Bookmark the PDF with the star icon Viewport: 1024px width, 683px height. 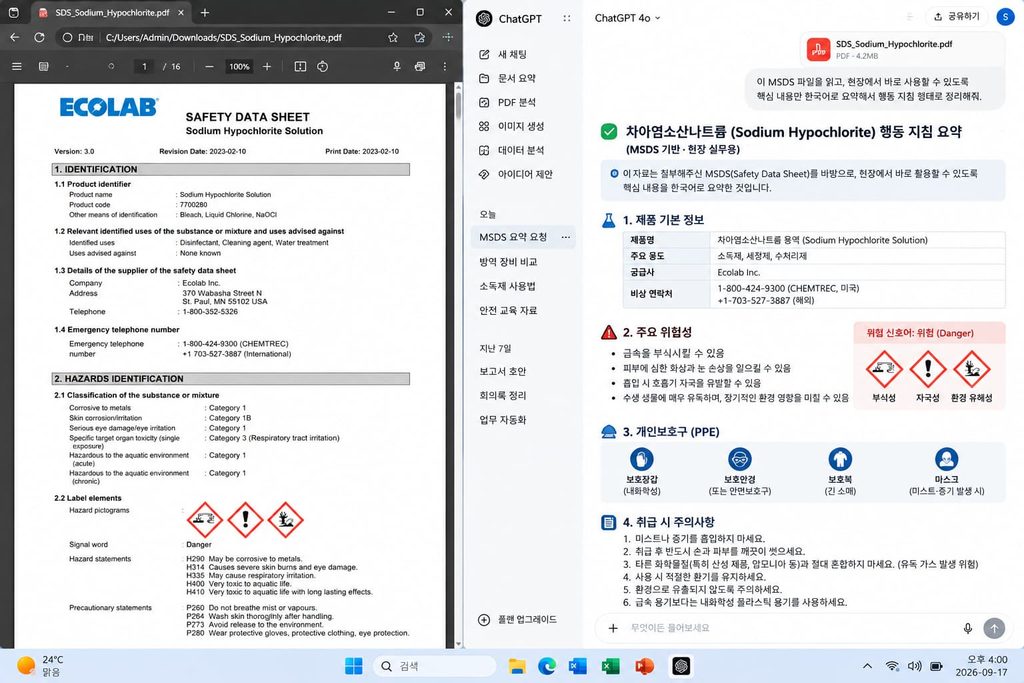[x=392, y=38]
